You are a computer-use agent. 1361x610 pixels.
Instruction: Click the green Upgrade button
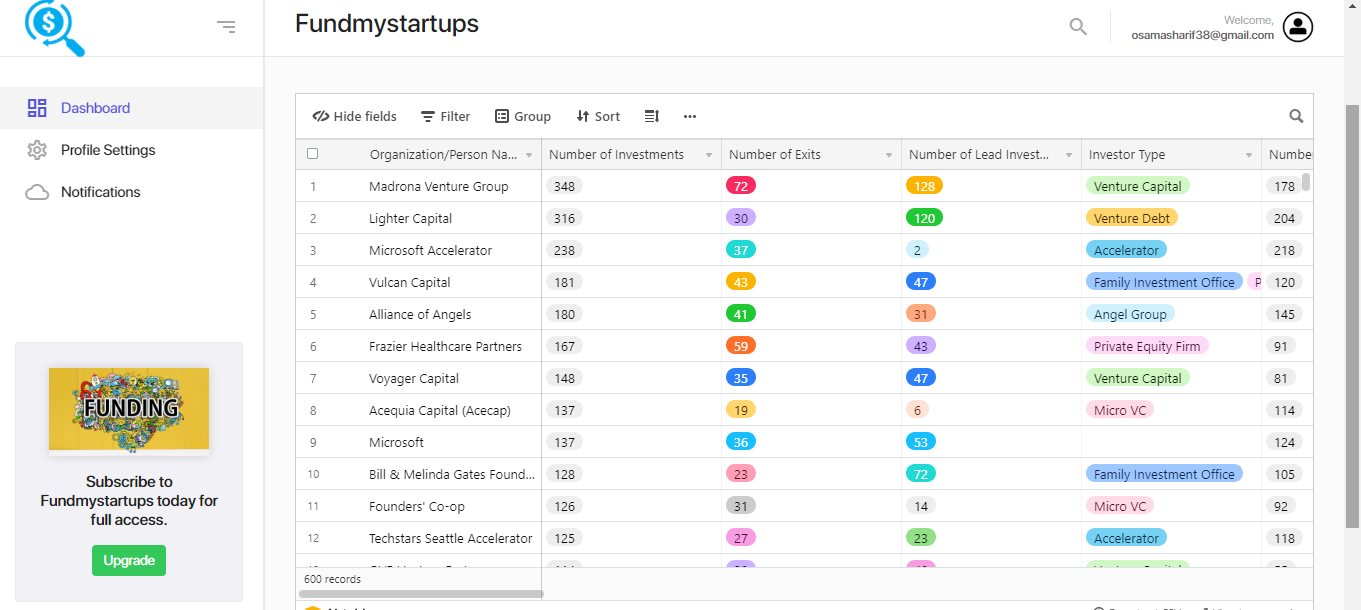[x=129, y=560]
